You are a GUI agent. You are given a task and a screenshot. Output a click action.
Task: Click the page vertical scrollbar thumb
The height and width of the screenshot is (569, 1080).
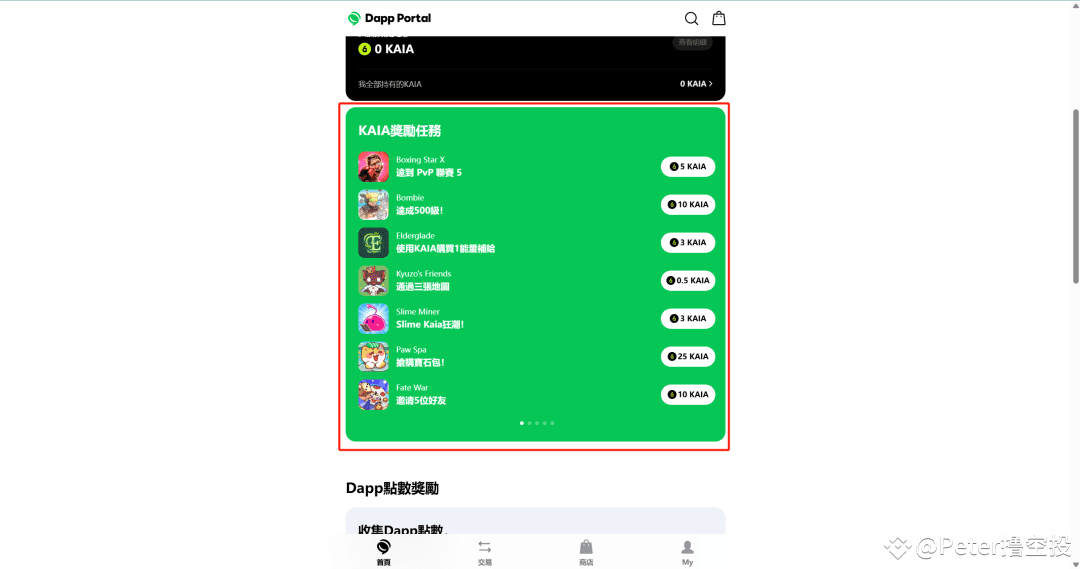pos(1075,196)
